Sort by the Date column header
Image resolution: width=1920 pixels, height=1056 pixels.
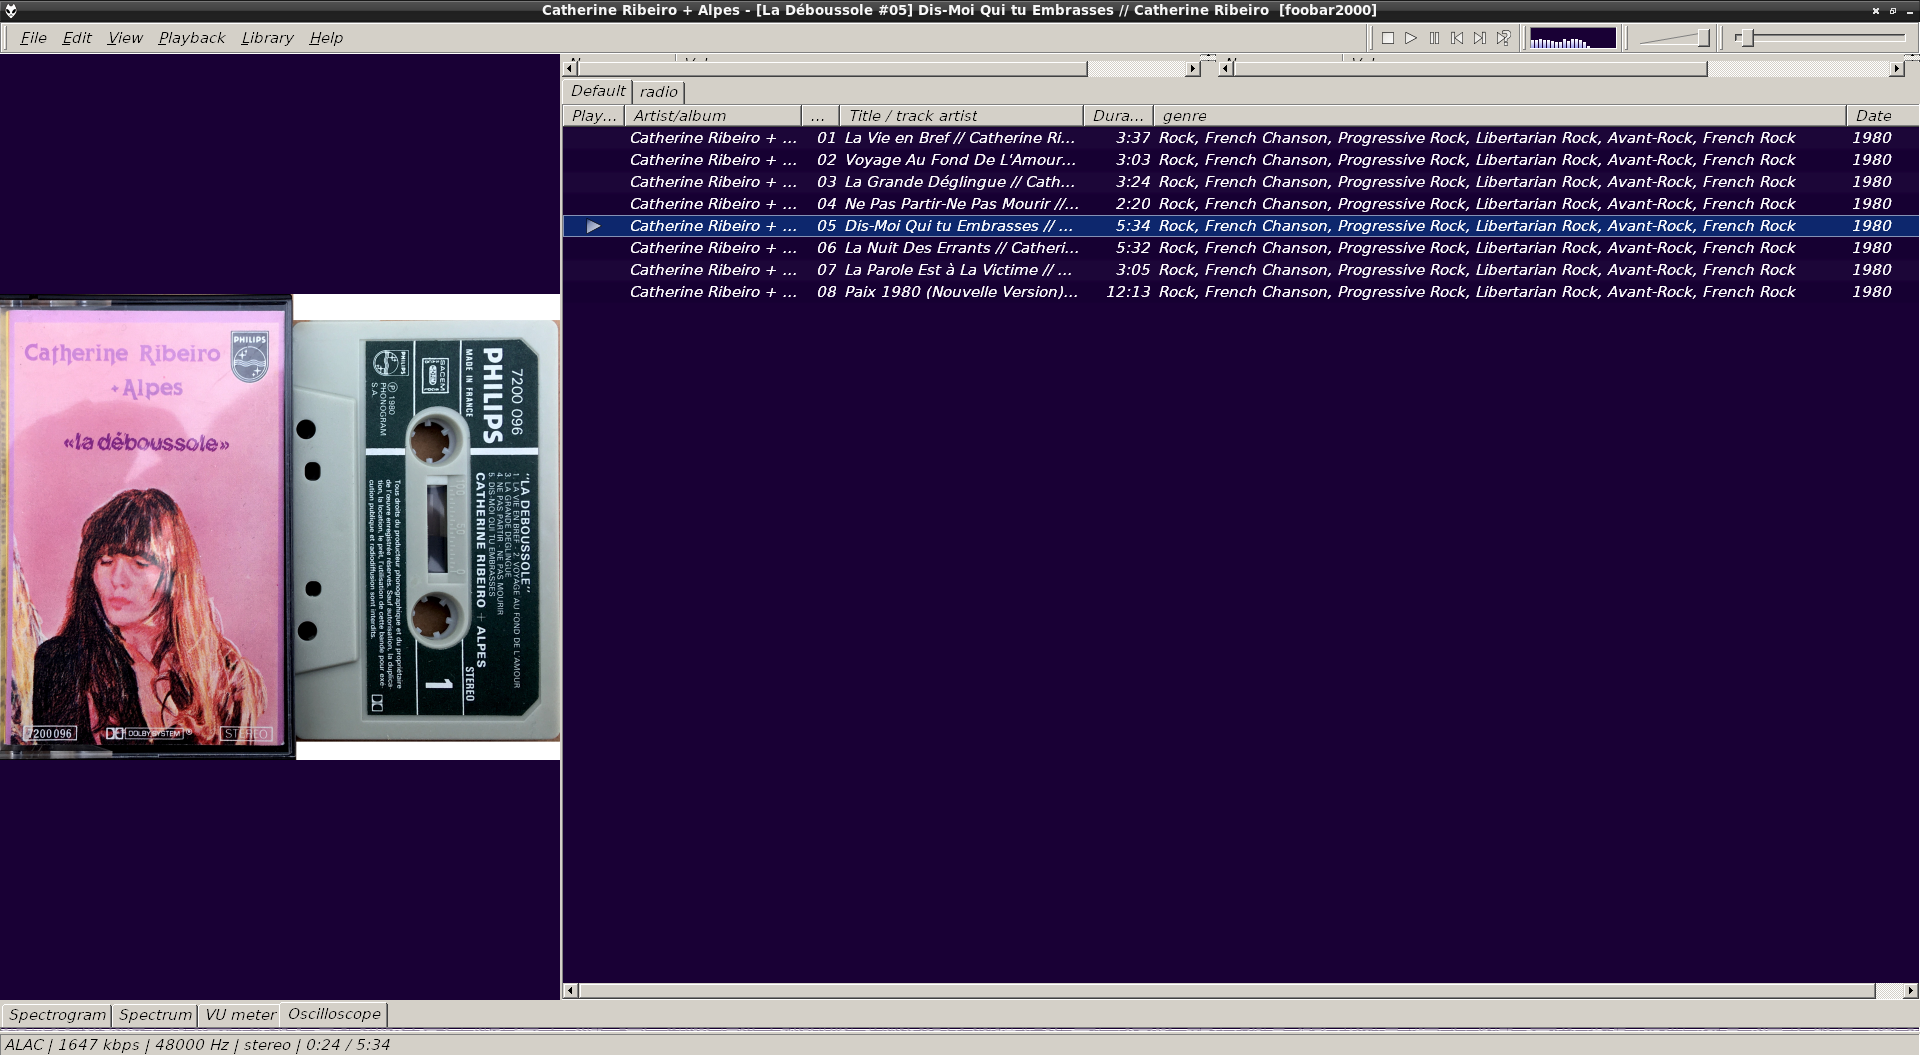coord(1881,116)
